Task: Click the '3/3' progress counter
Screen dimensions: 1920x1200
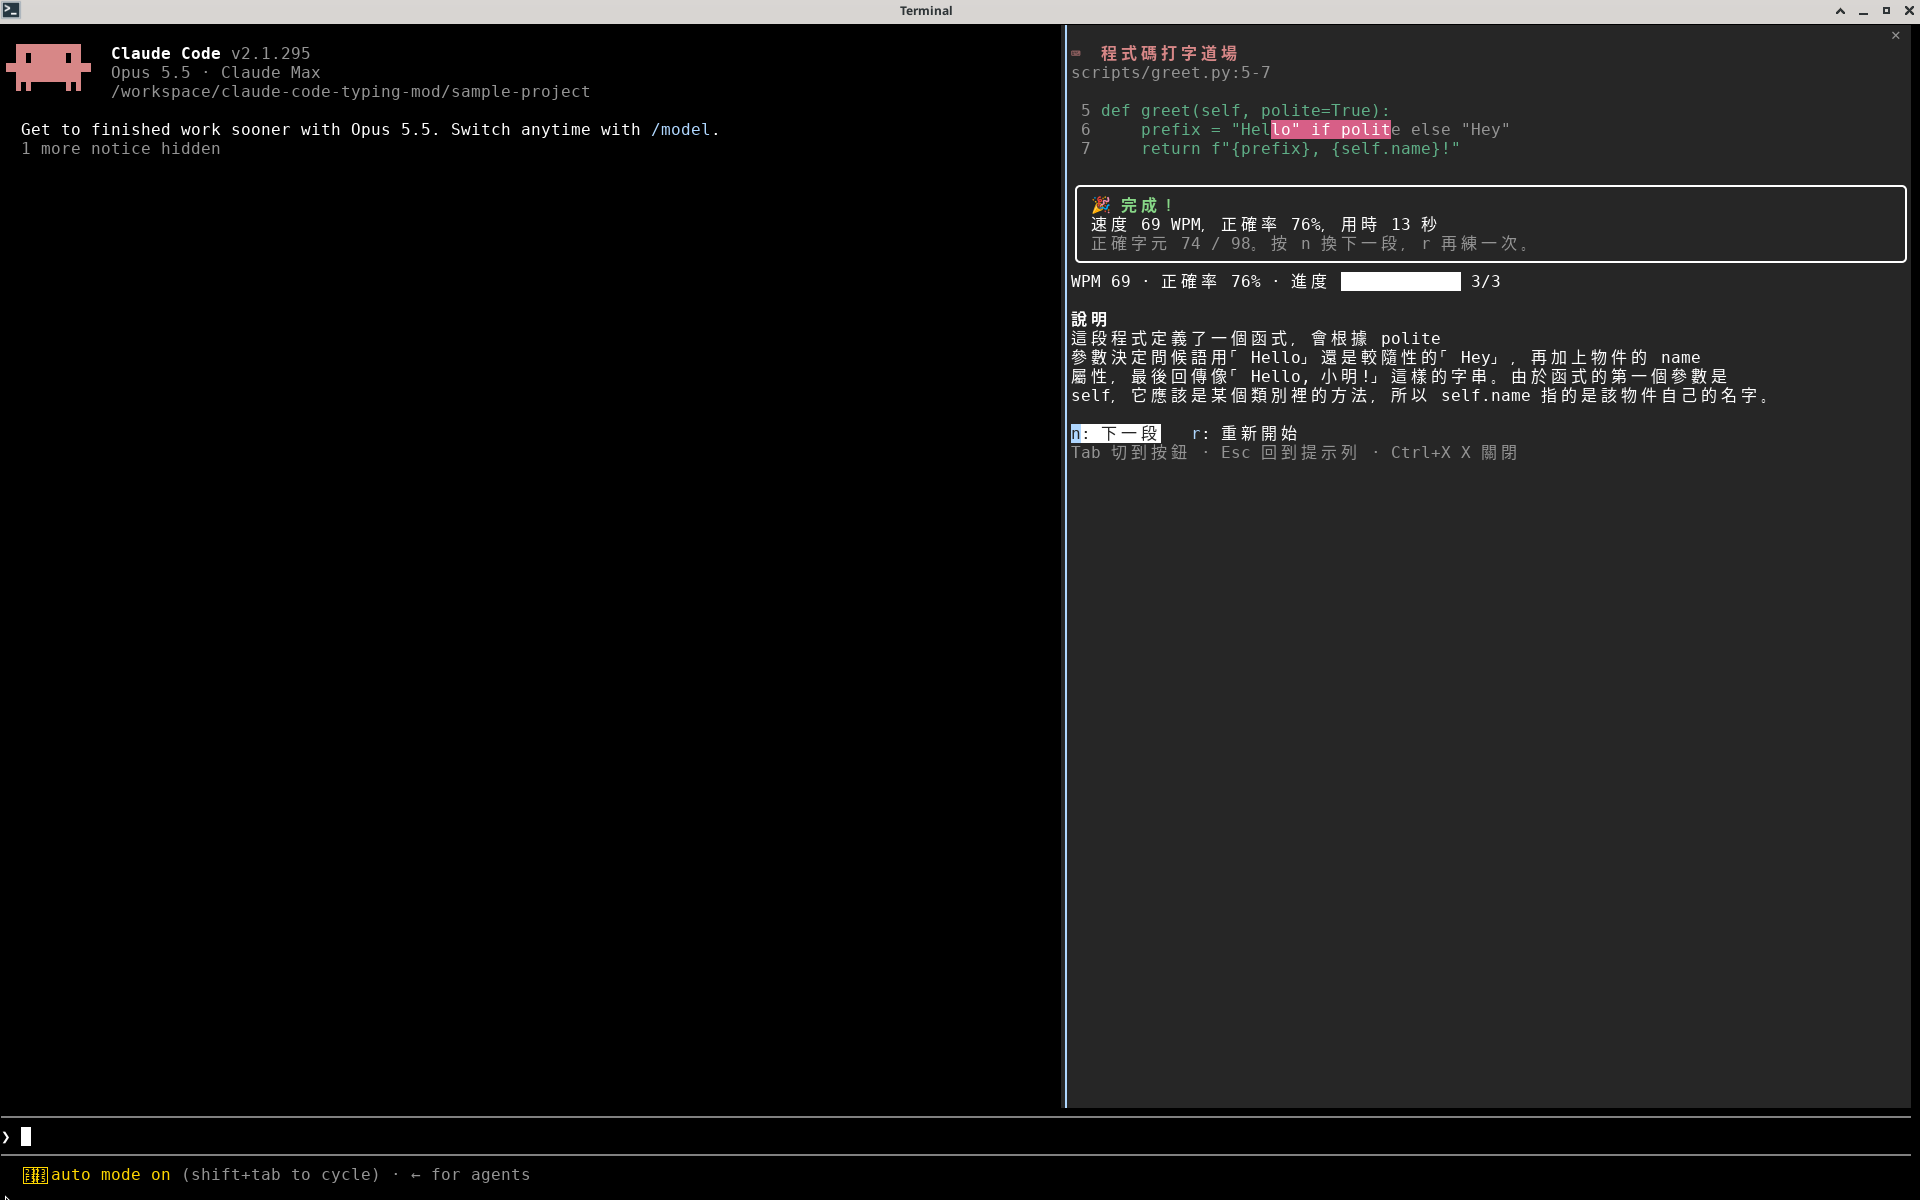Action: (1486, 281)
